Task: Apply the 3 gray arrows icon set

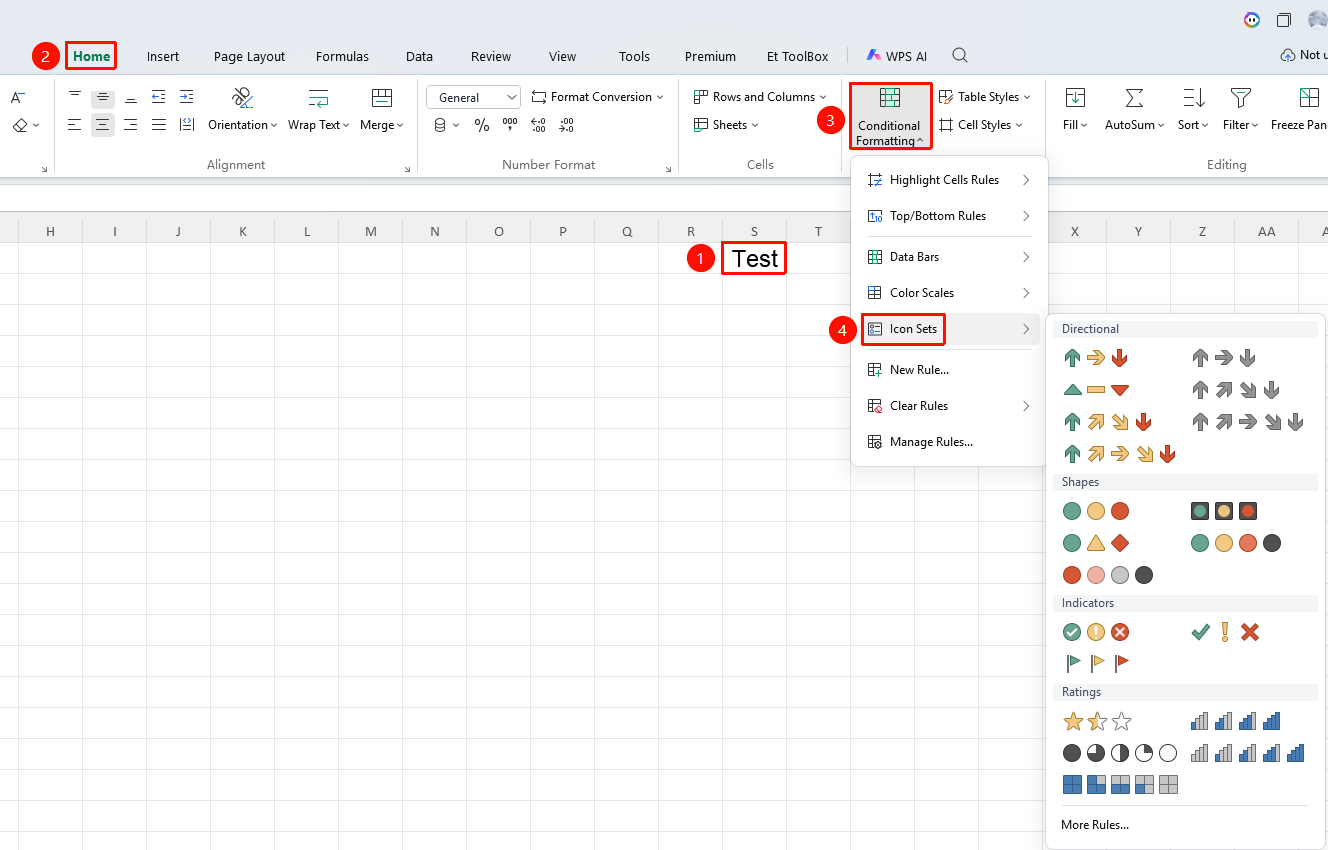Action: [x=1223, y=358]
